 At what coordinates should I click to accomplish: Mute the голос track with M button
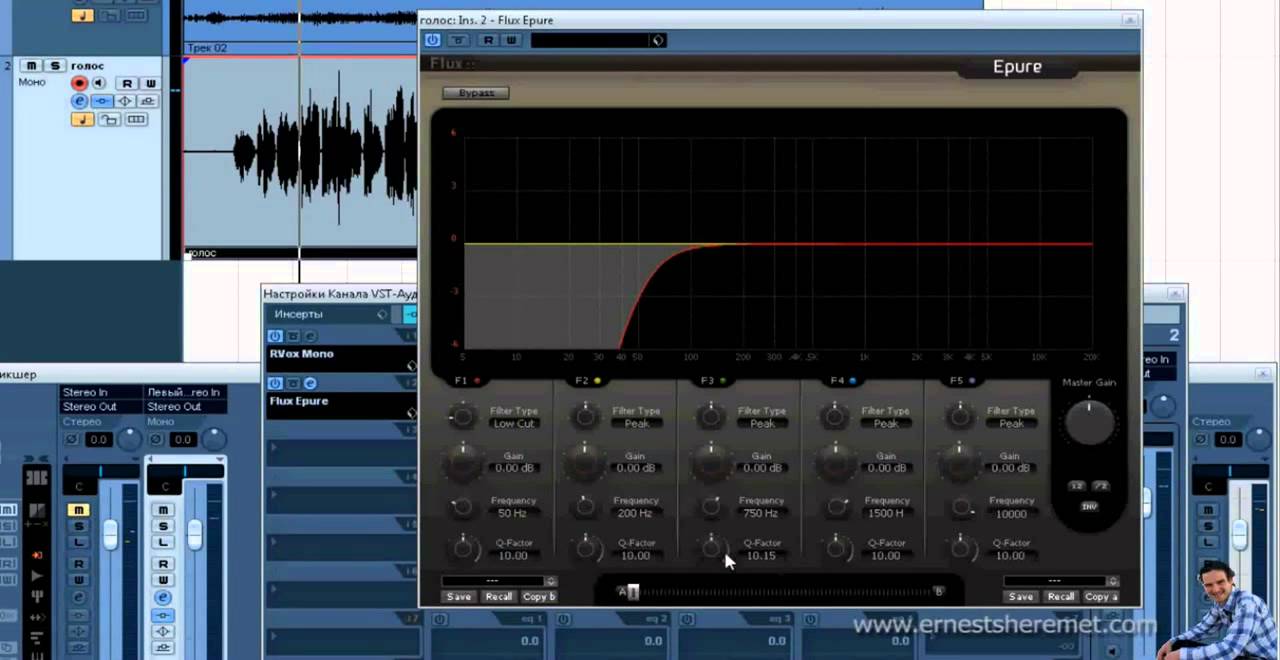tap(32, 66)
